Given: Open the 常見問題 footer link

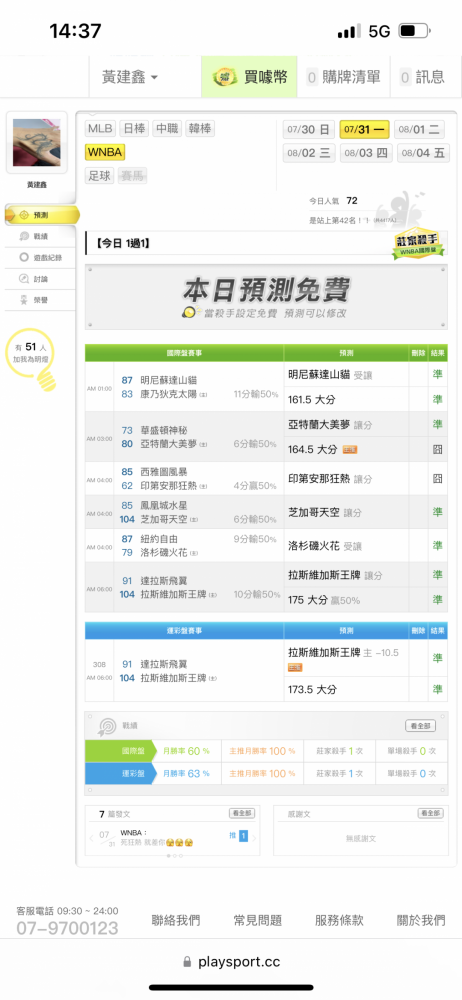Looking at the screenshot, I should point(257,920).
